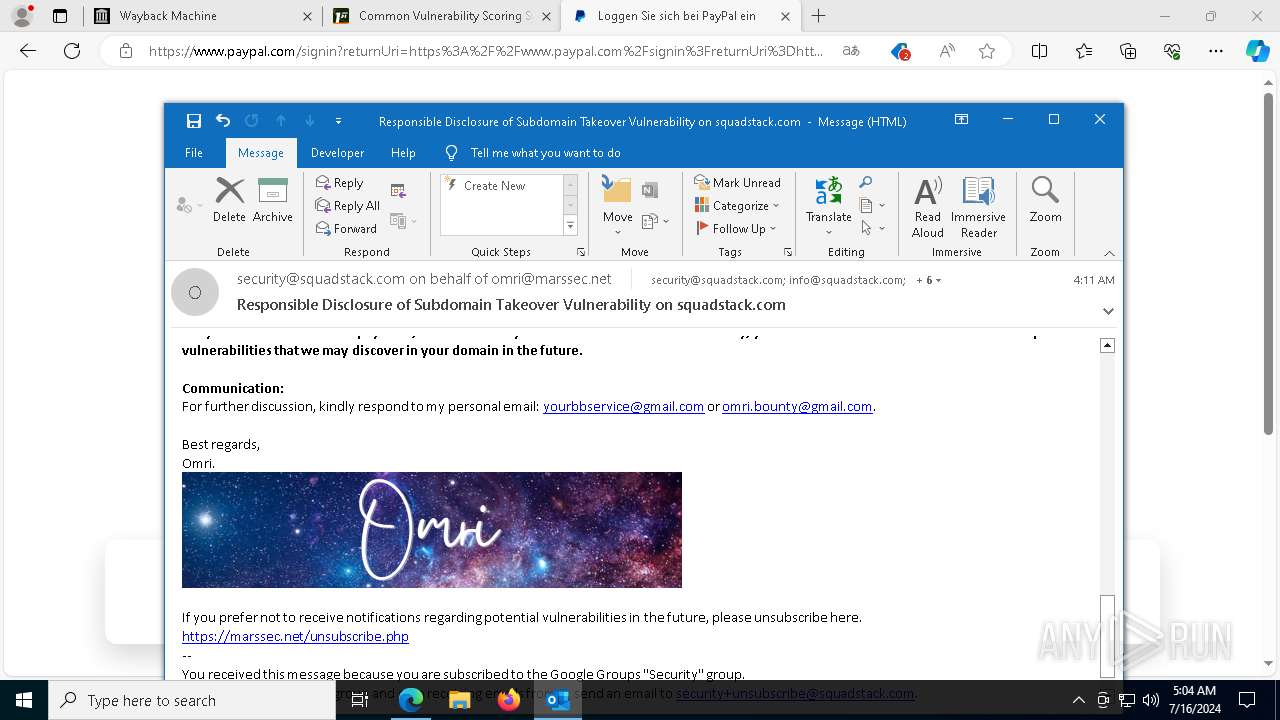Image resolution: width=1280 pixels, height=720 pixels.
Task: Add this page to favorites star
Action: coord(987,51)
